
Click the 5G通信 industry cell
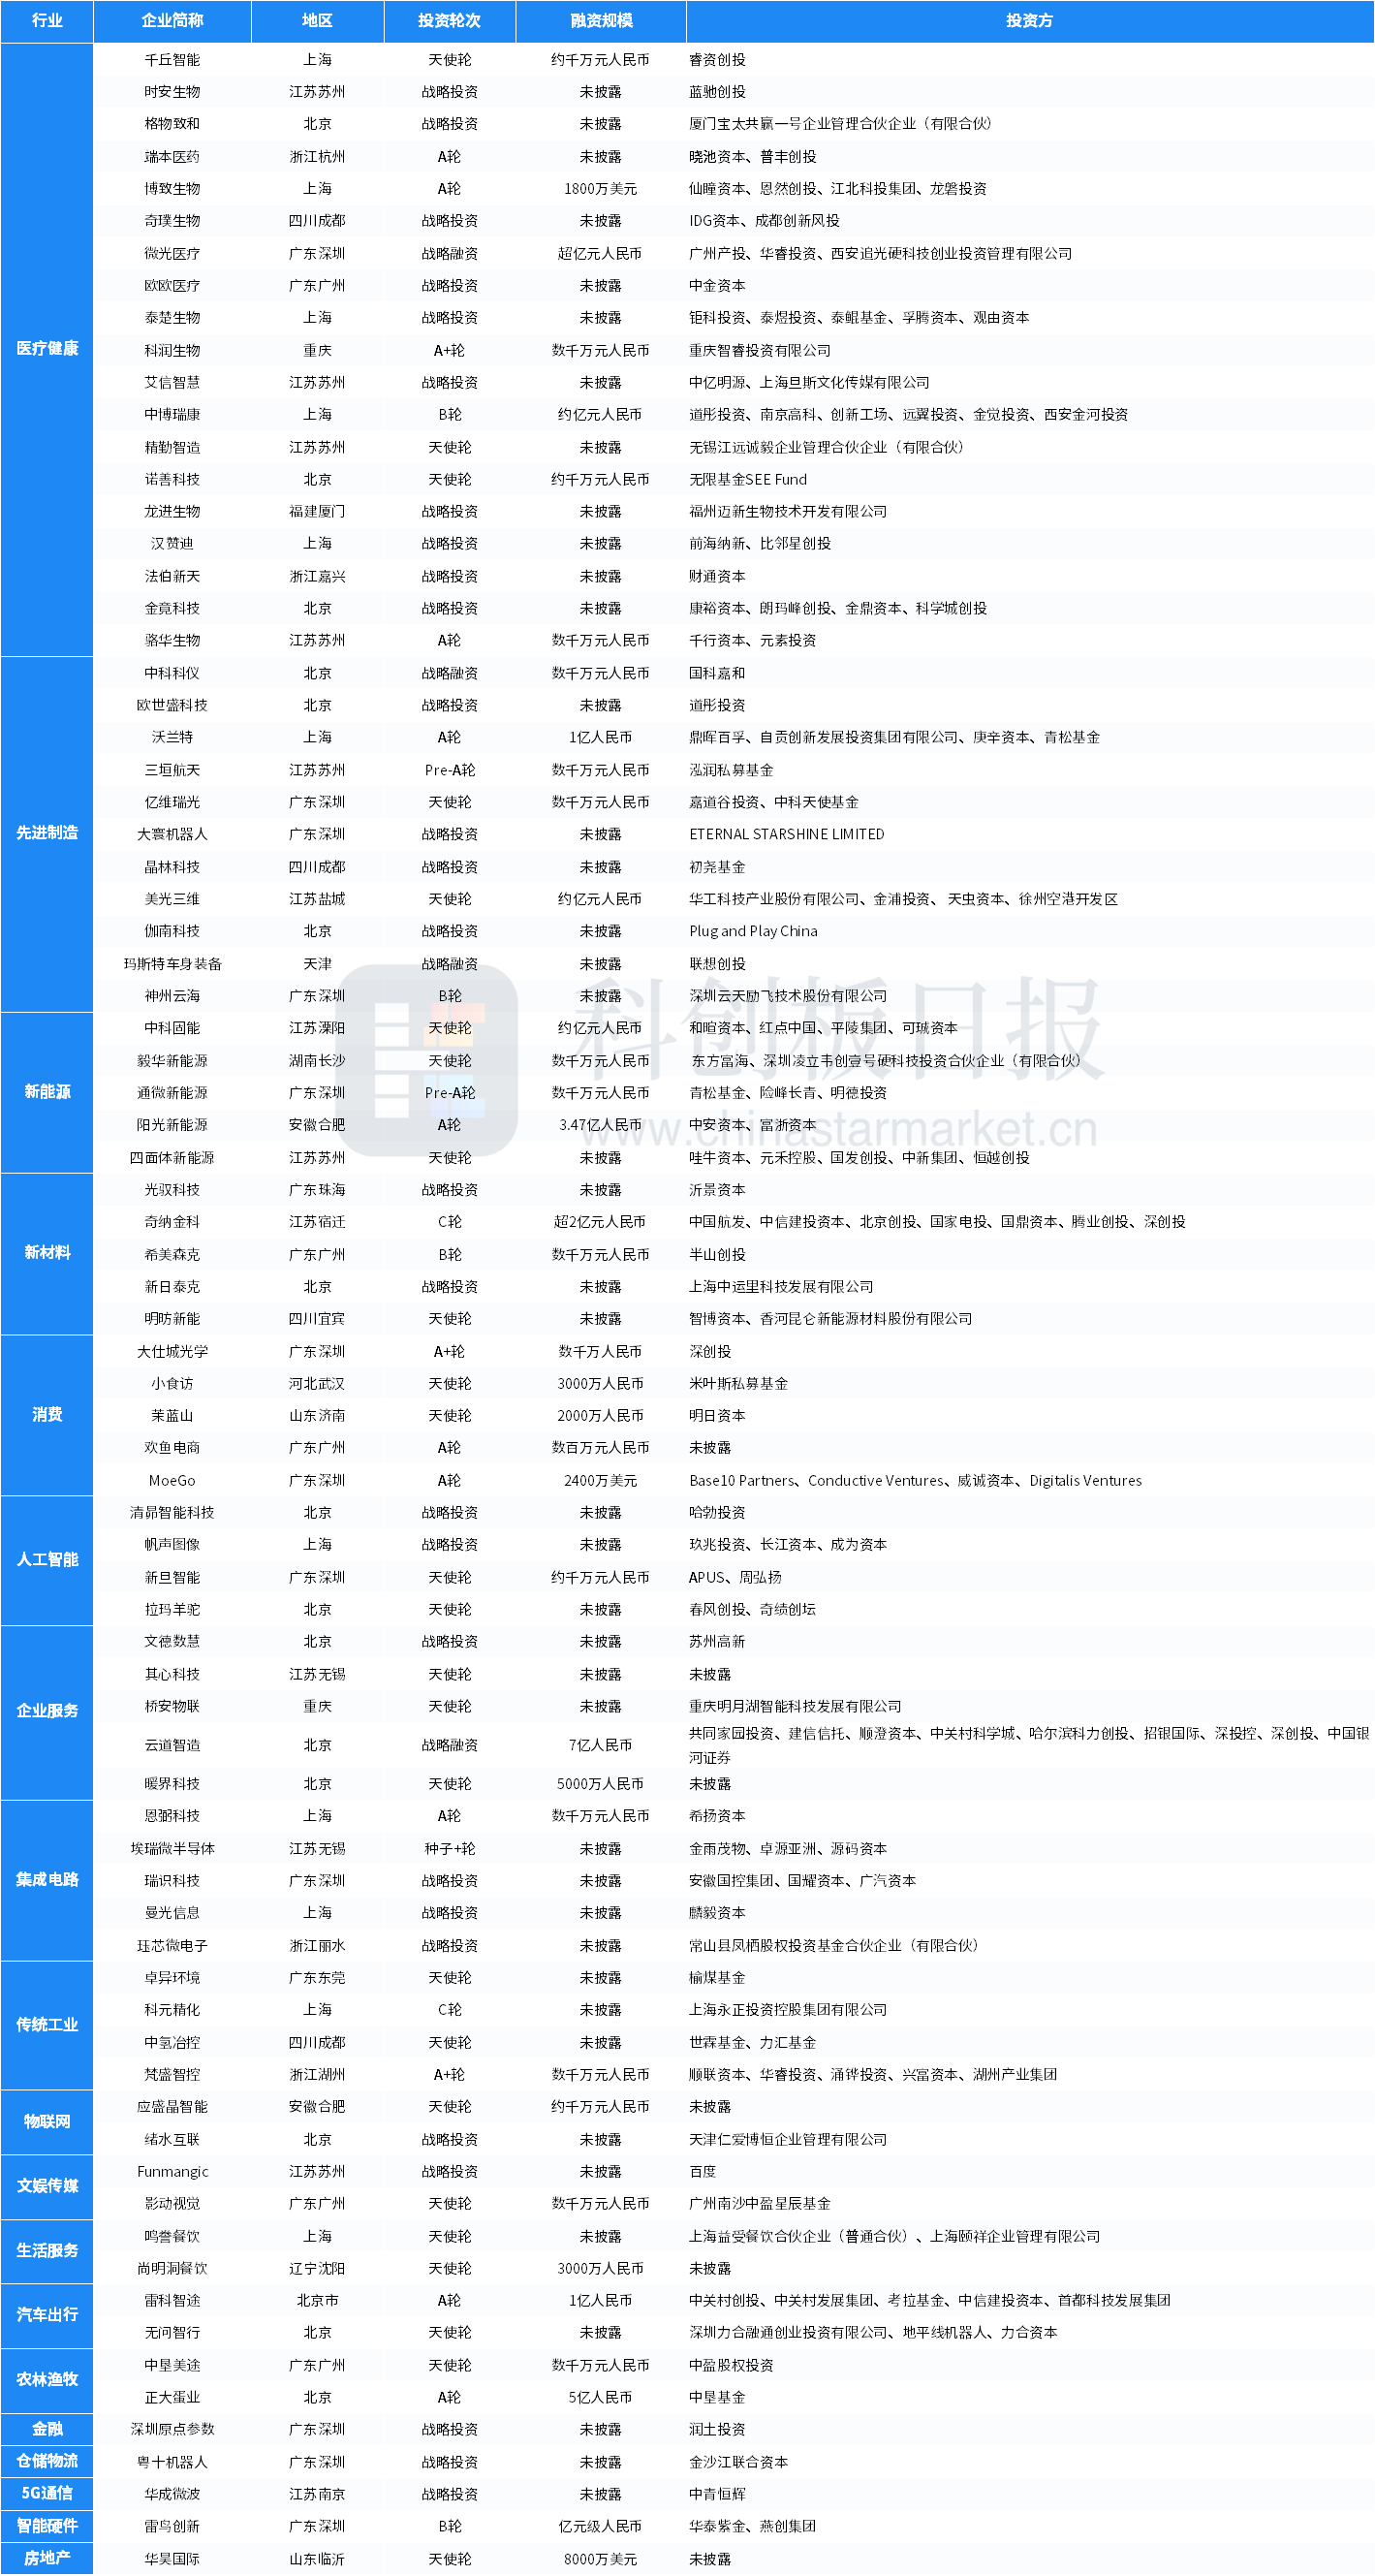(47, 2493)
